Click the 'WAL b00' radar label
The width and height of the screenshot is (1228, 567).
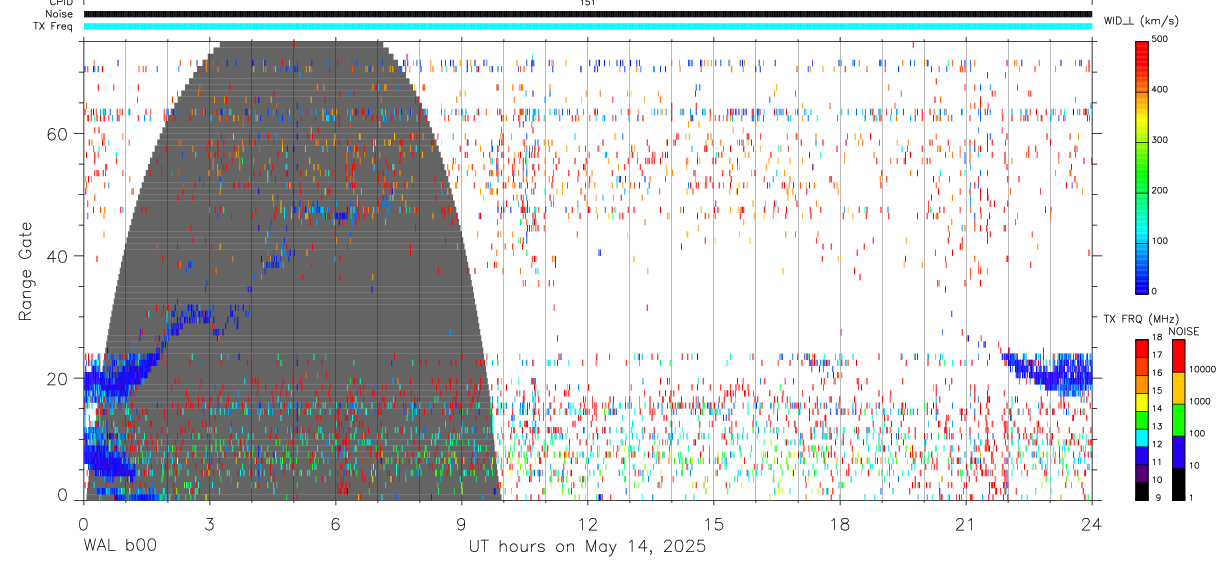pyautogui.click(x=120, y=547)
